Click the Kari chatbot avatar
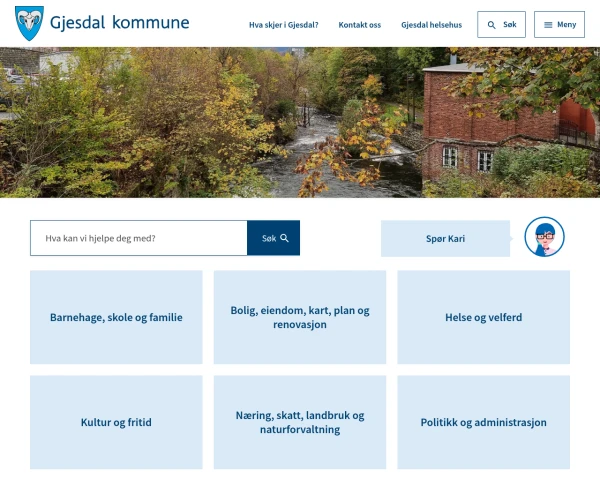600x480 pixels. point(544,237)
